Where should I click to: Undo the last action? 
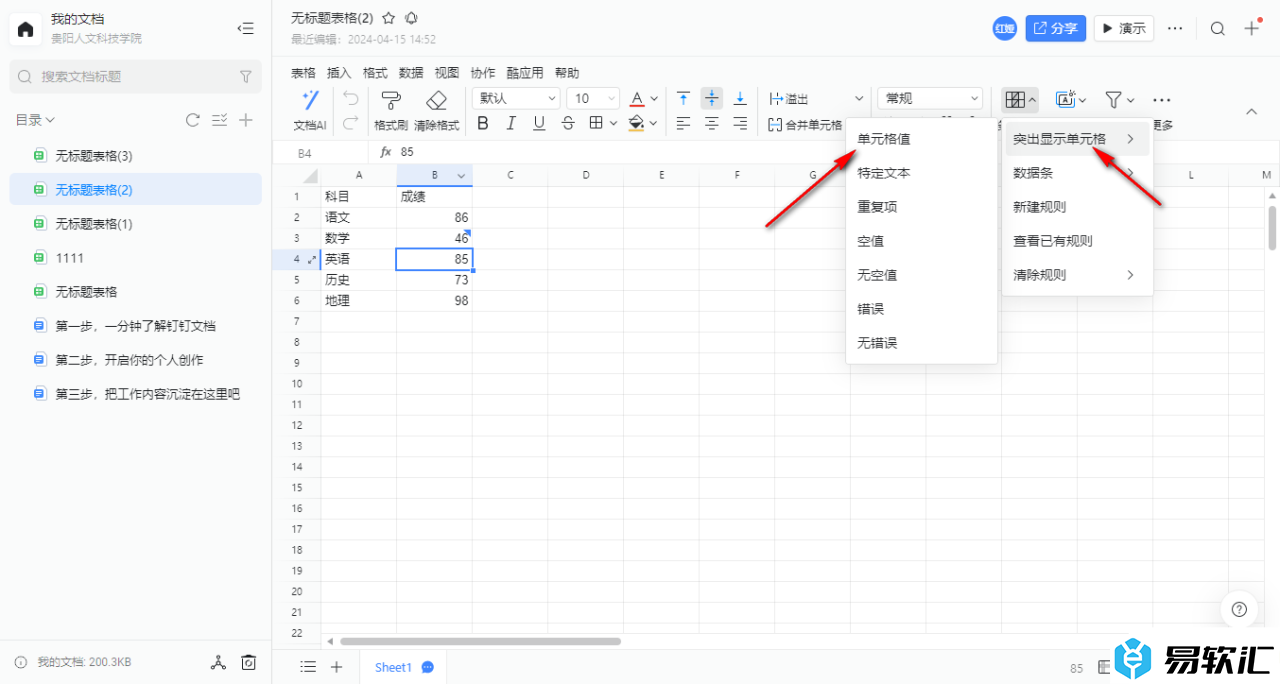pyautogui.click(x=350, y=98)
